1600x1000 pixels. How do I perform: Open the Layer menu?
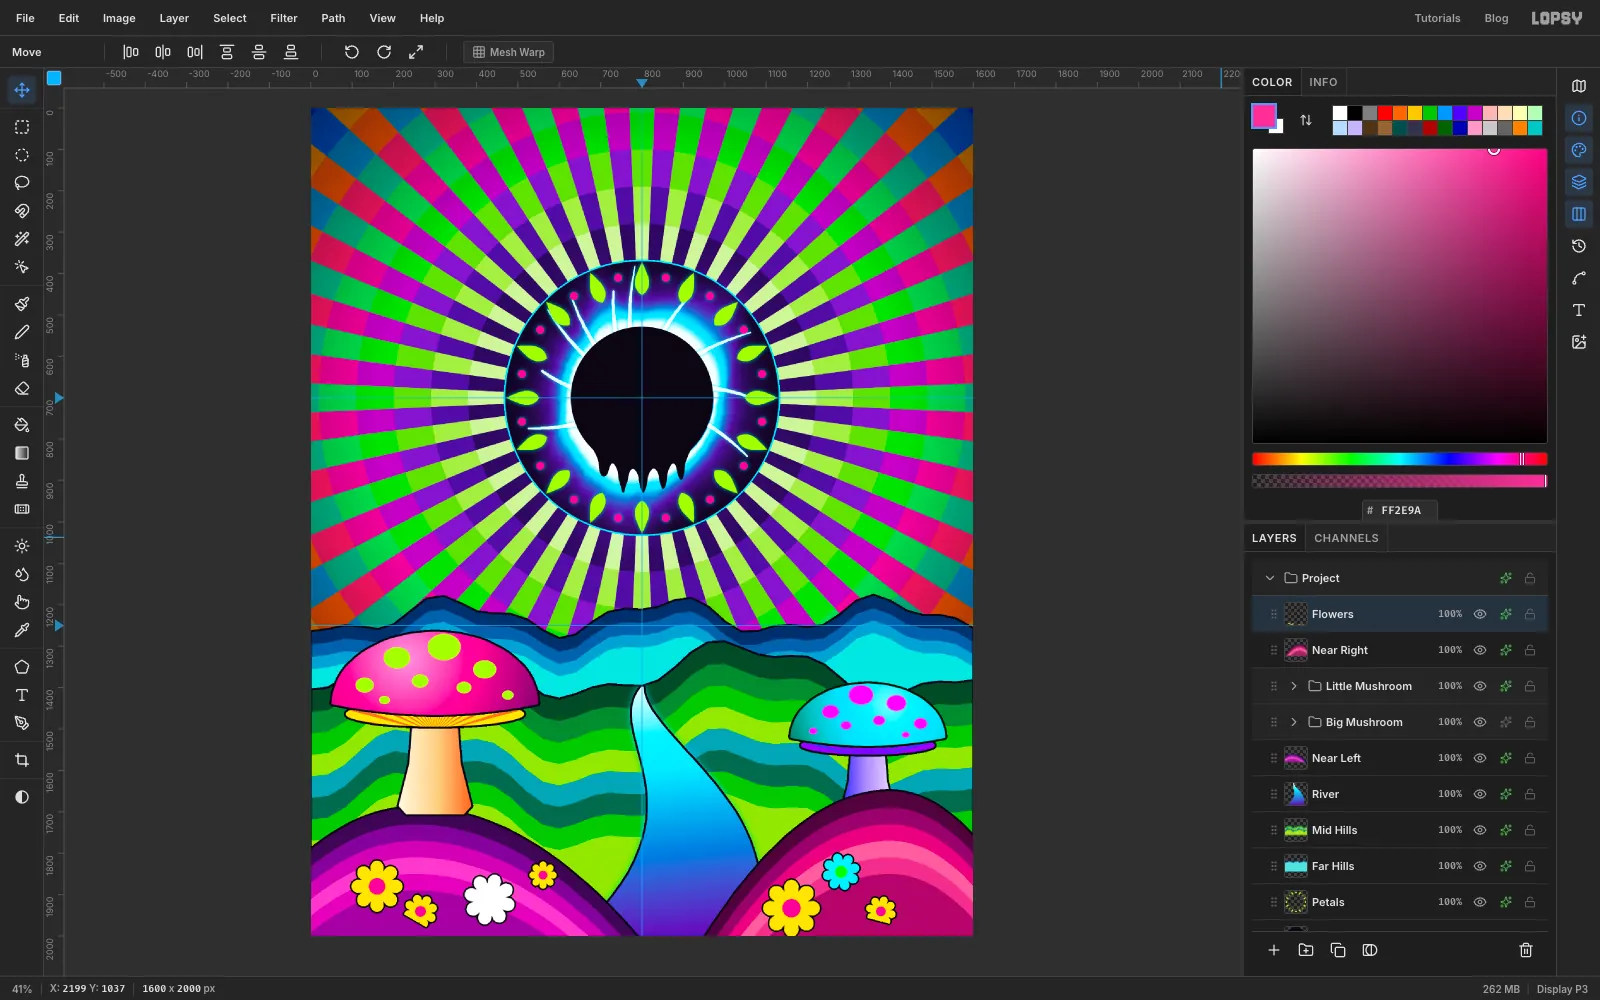[x=174, y=18]
